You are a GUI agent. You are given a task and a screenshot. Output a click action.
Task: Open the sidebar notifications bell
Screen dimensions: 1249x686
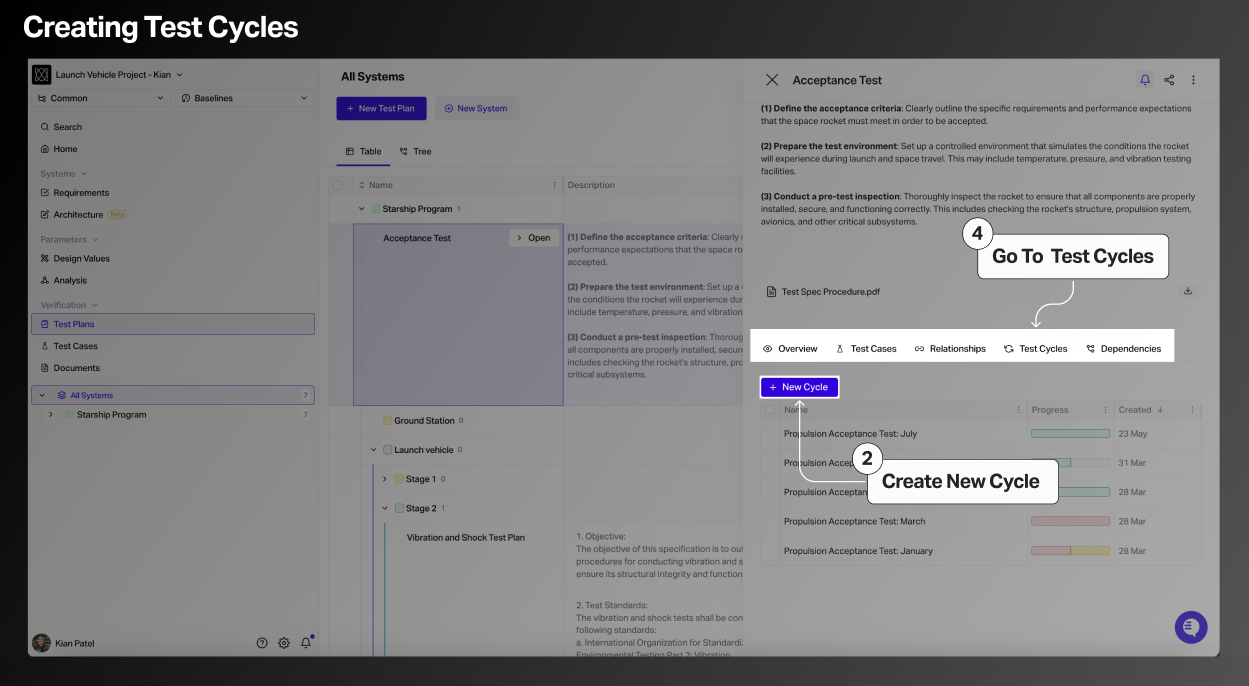tap(306, 643)
